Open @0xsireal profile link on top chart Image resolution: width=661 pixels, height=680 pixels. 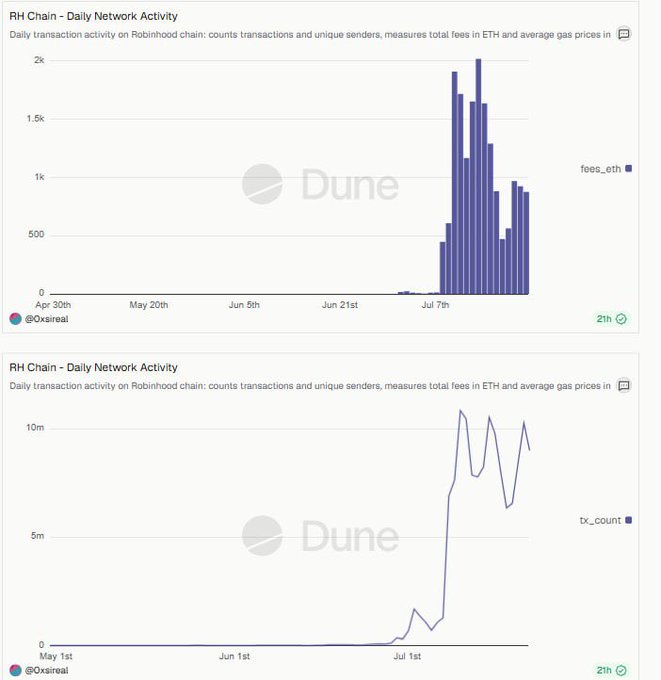(46, 319)
